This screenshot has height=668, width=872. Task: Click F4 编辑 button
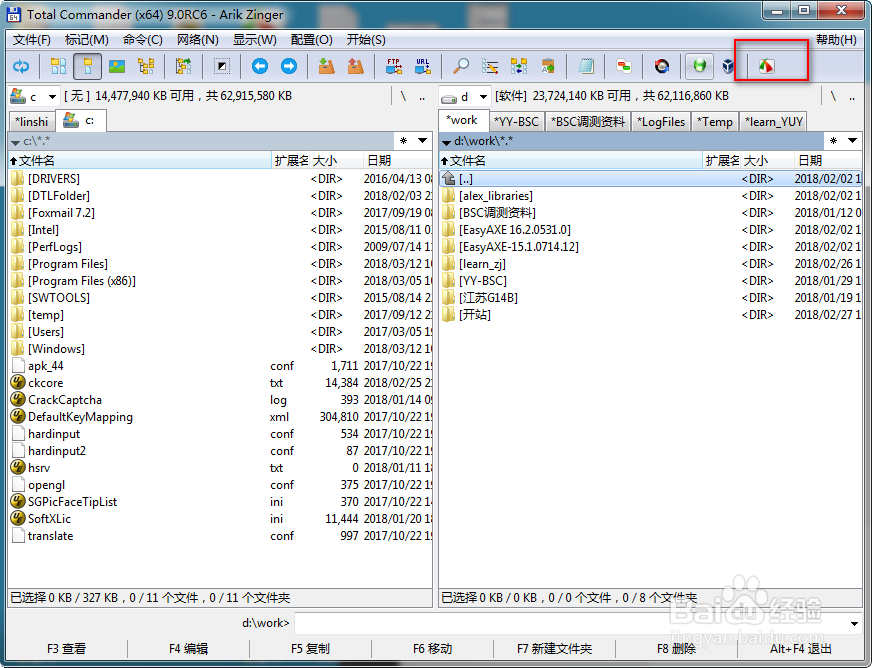tap(189, 649)
